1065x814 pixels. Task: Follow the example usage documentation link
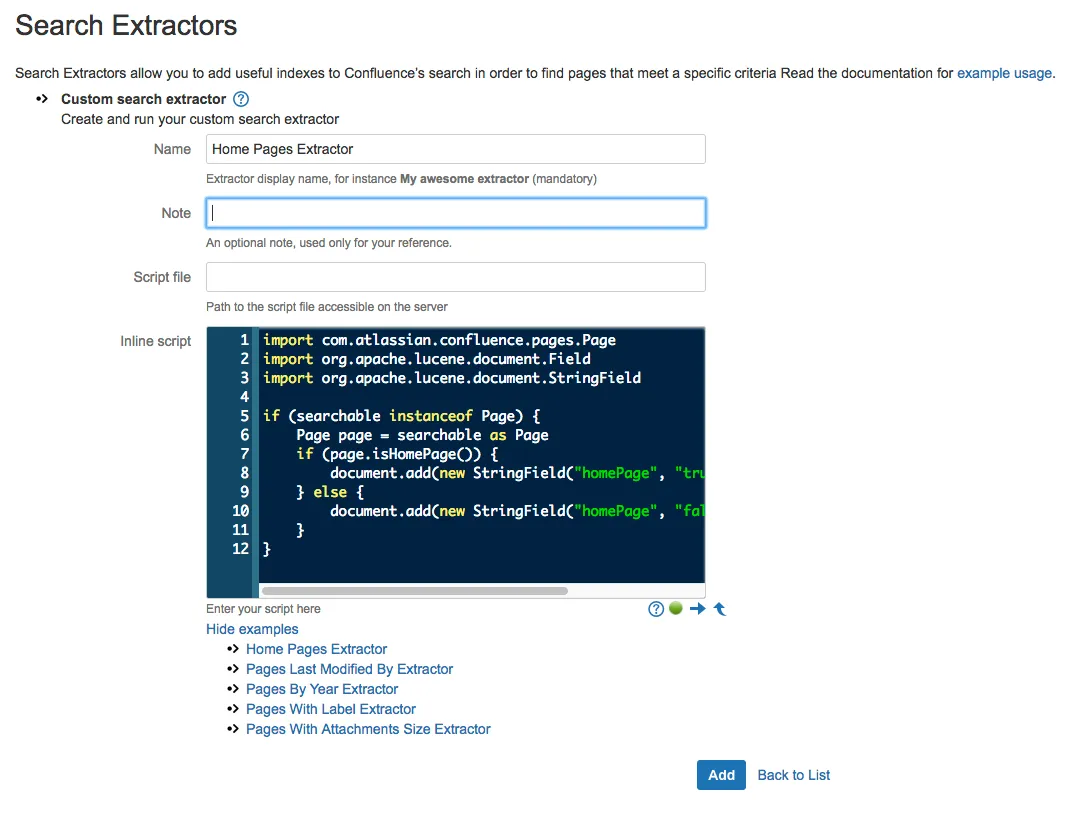[1004, 73]
